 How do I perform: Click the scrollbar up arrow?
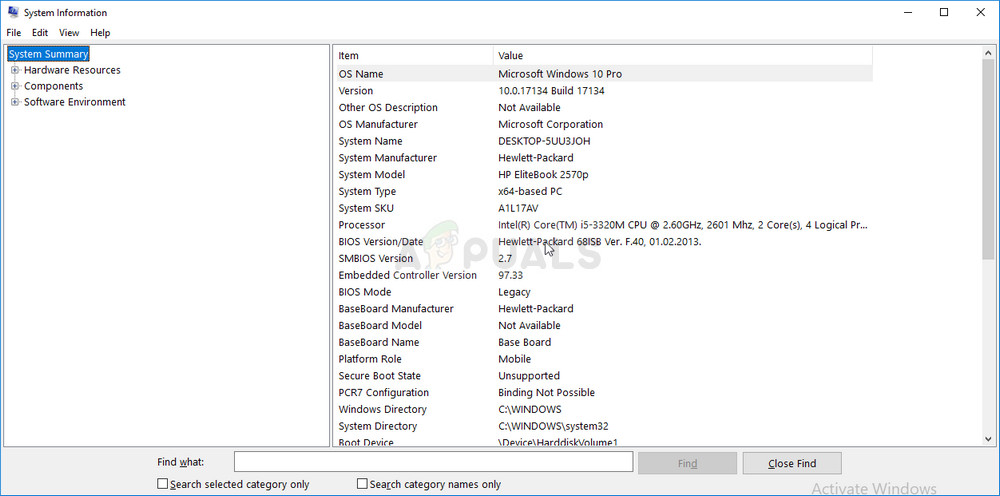[989, 53]
